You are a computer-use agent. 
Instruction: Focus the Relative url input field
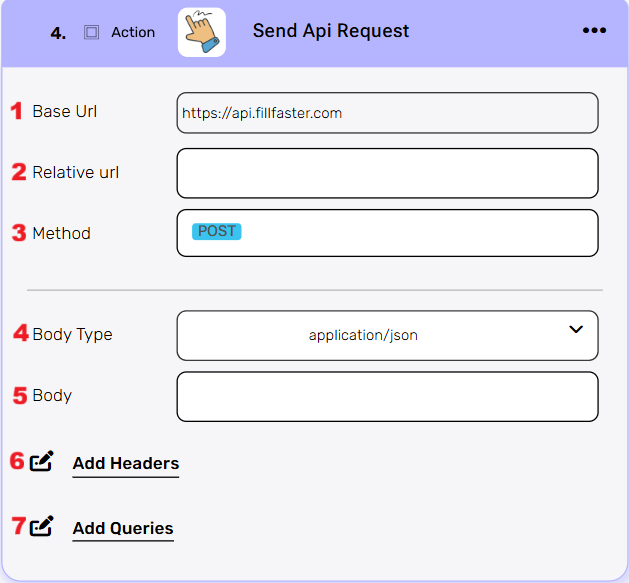387,173
